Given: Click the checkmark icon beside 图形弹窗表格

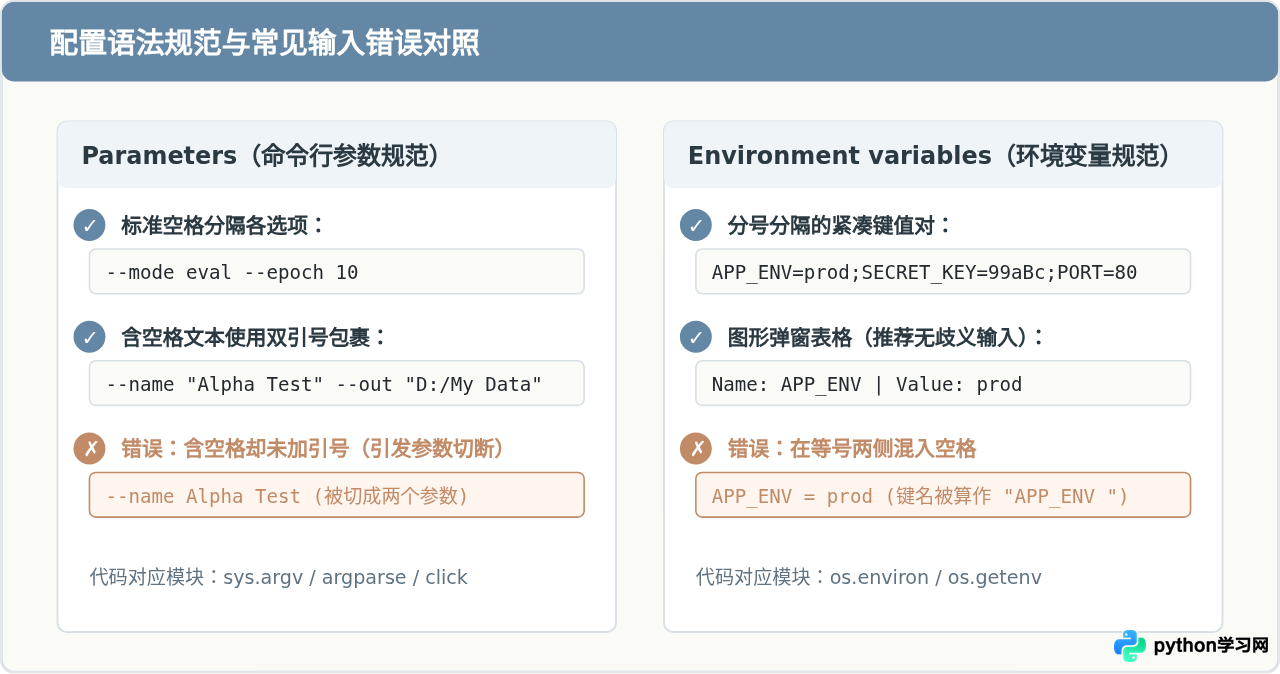Looking at the screenshot, I should tap(696, 337).
